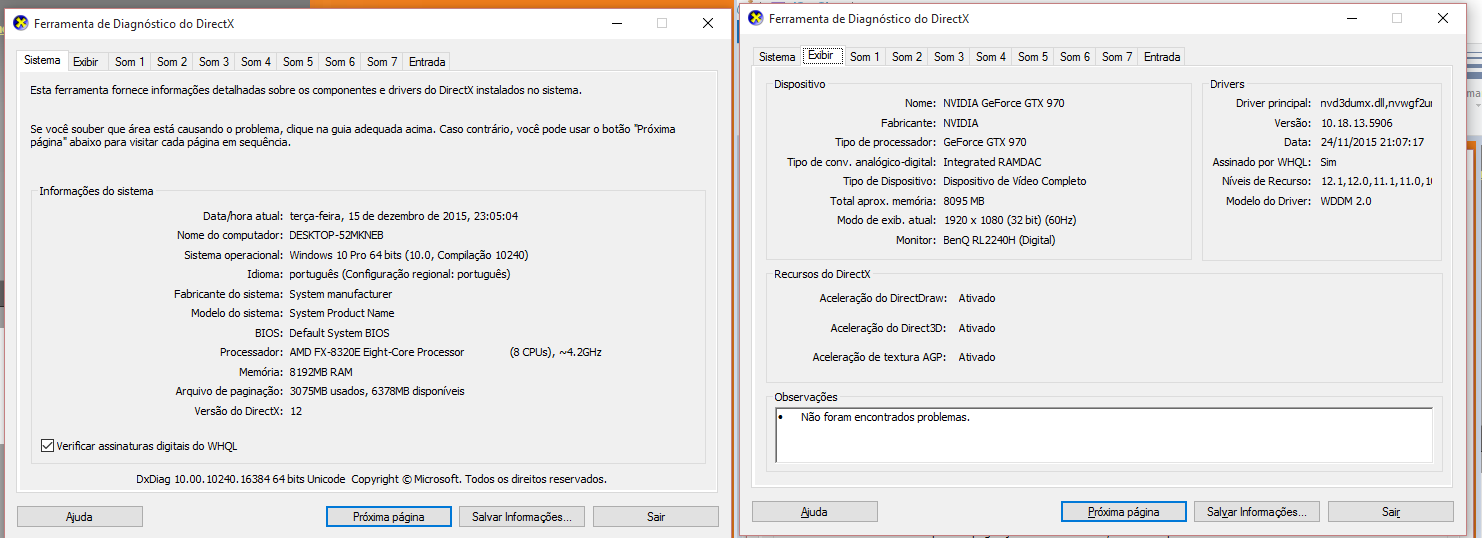Viewport: 1482px width, 538px height.
Task: Go to Som 4 tab in right window
Action: (x=991, y=57)
